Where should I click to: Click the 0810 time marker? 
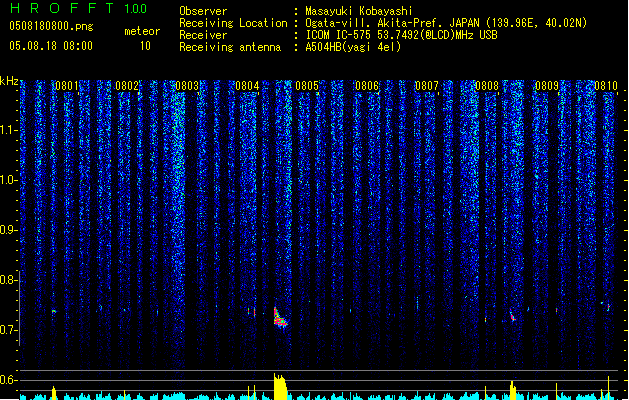(606, 86)
